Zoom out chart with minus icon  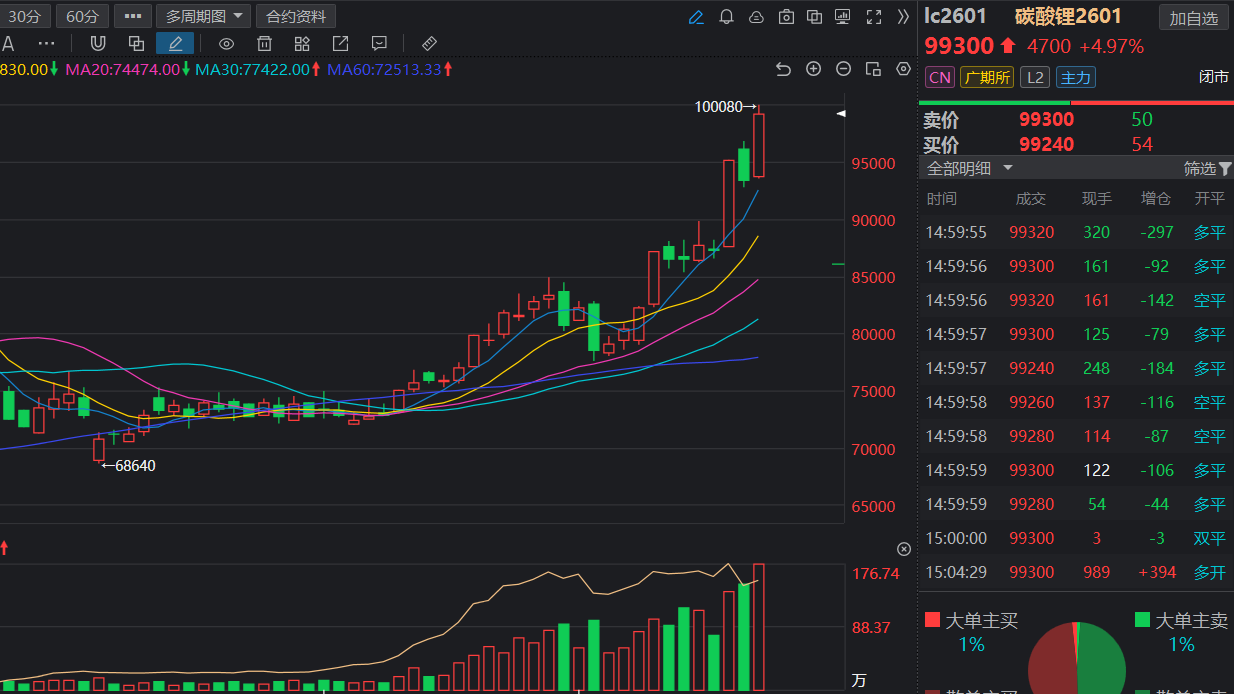[843, 69]
